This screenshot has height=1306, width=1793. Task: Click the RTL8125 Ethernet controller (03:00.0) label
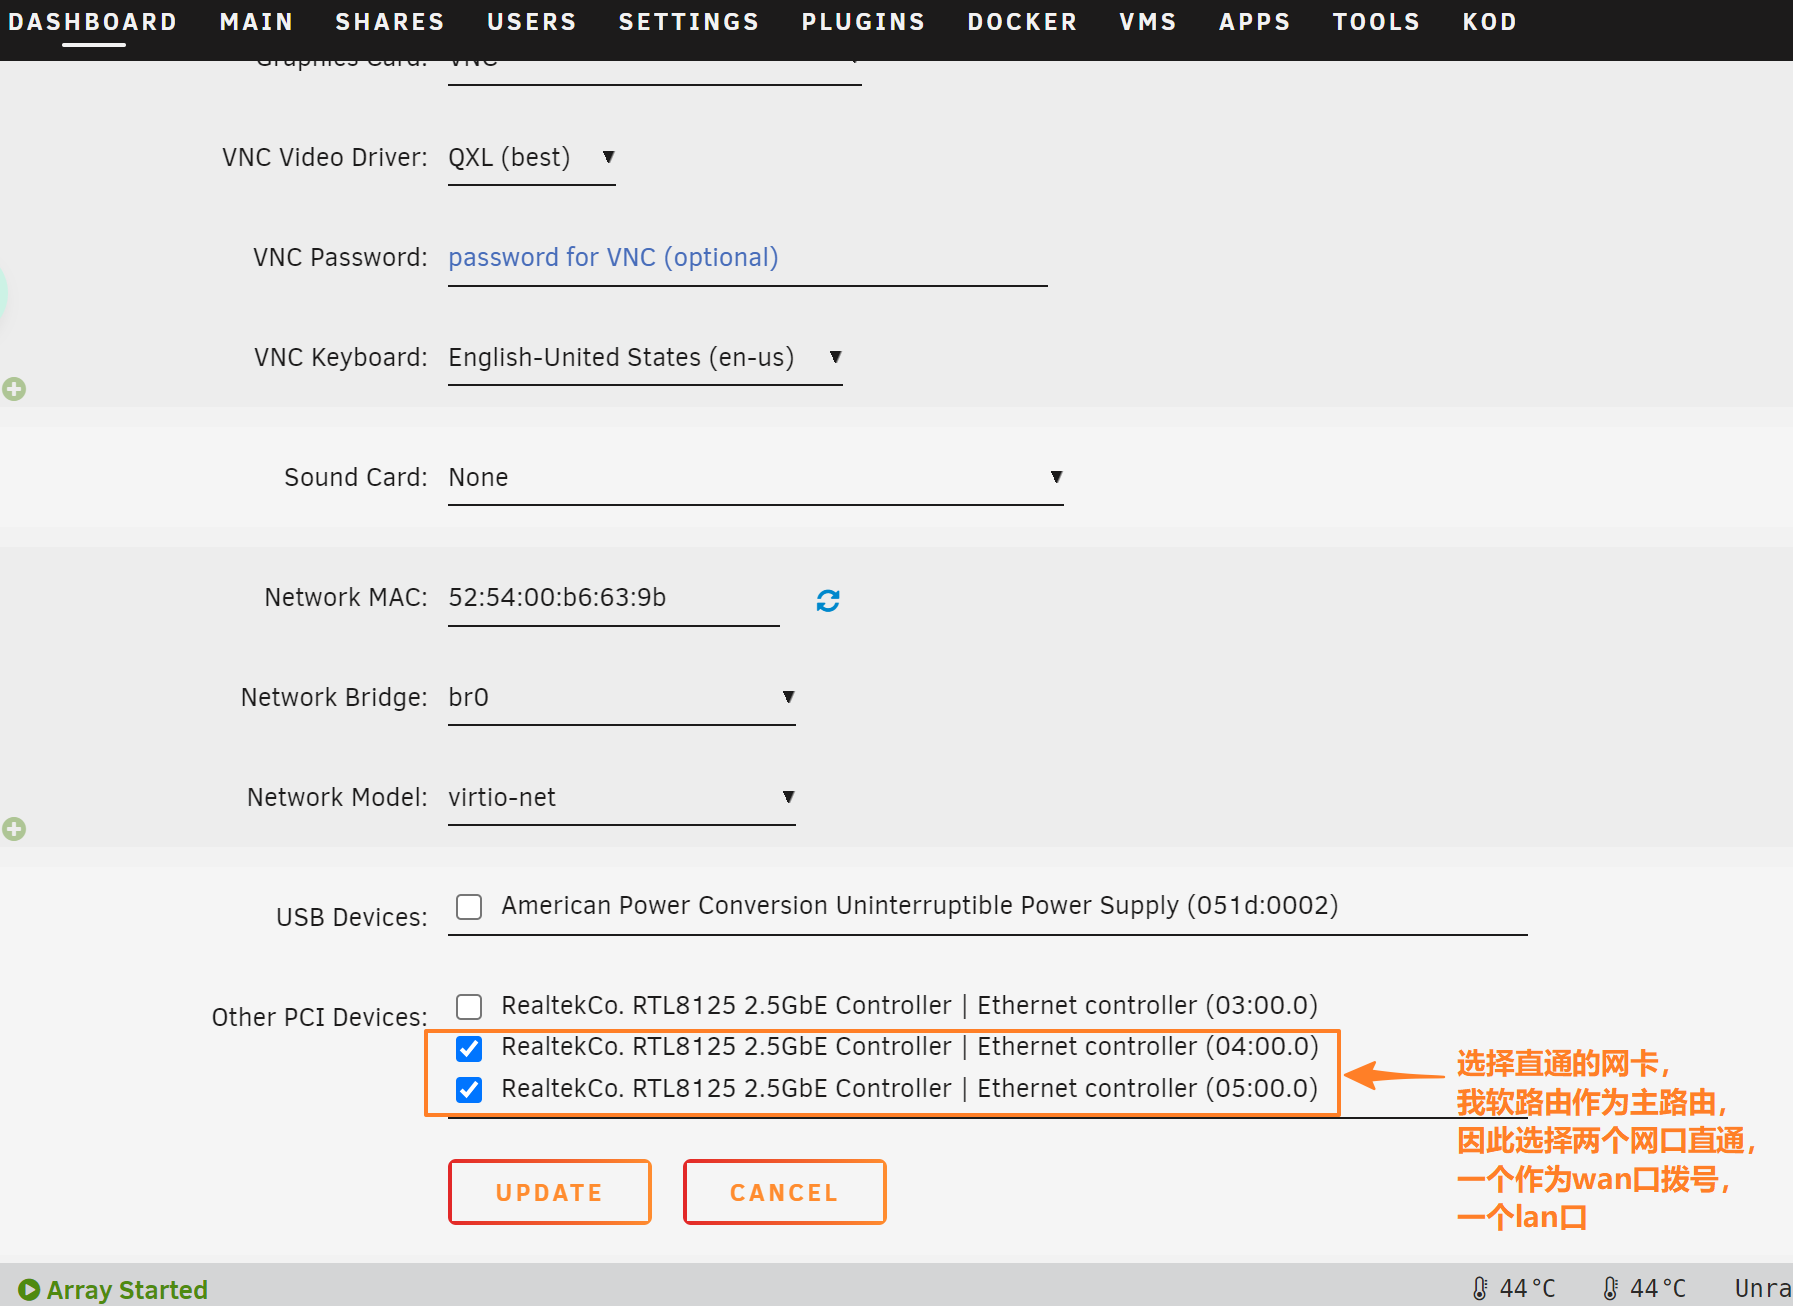click(x=909, y=1006)
